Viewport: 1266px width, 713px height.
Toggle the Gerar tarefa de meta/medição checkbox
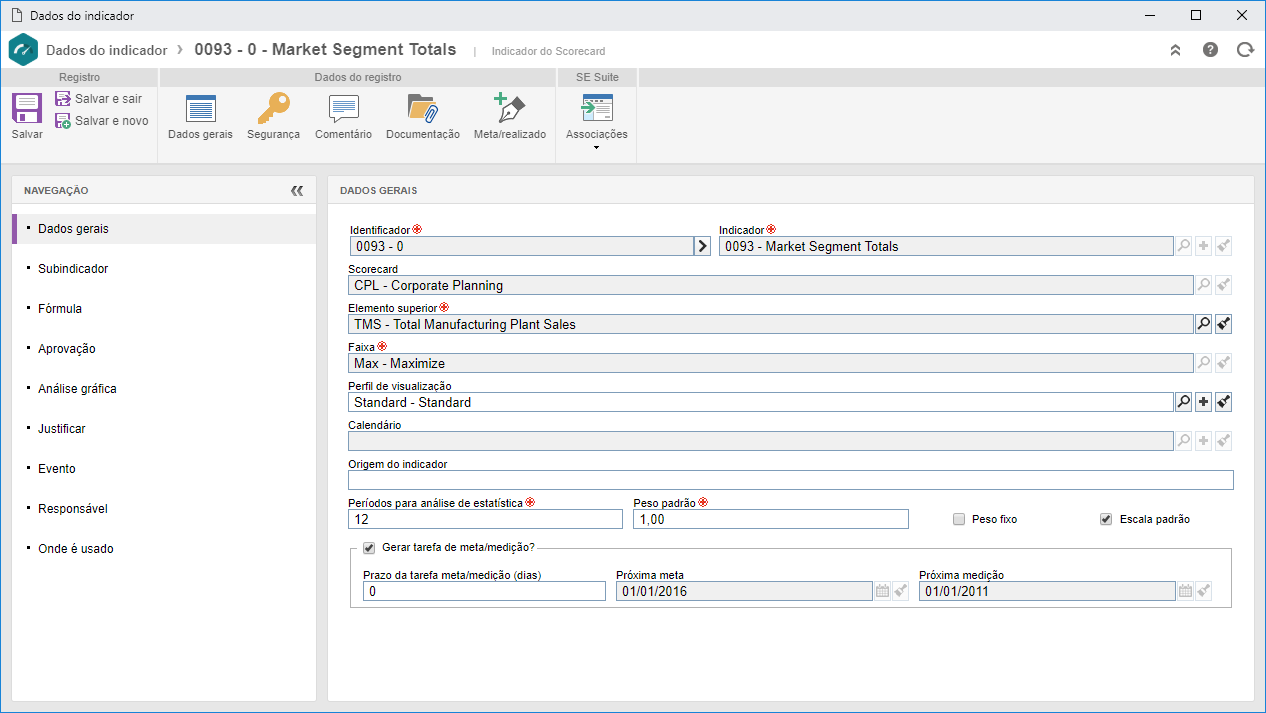(369, 547)
